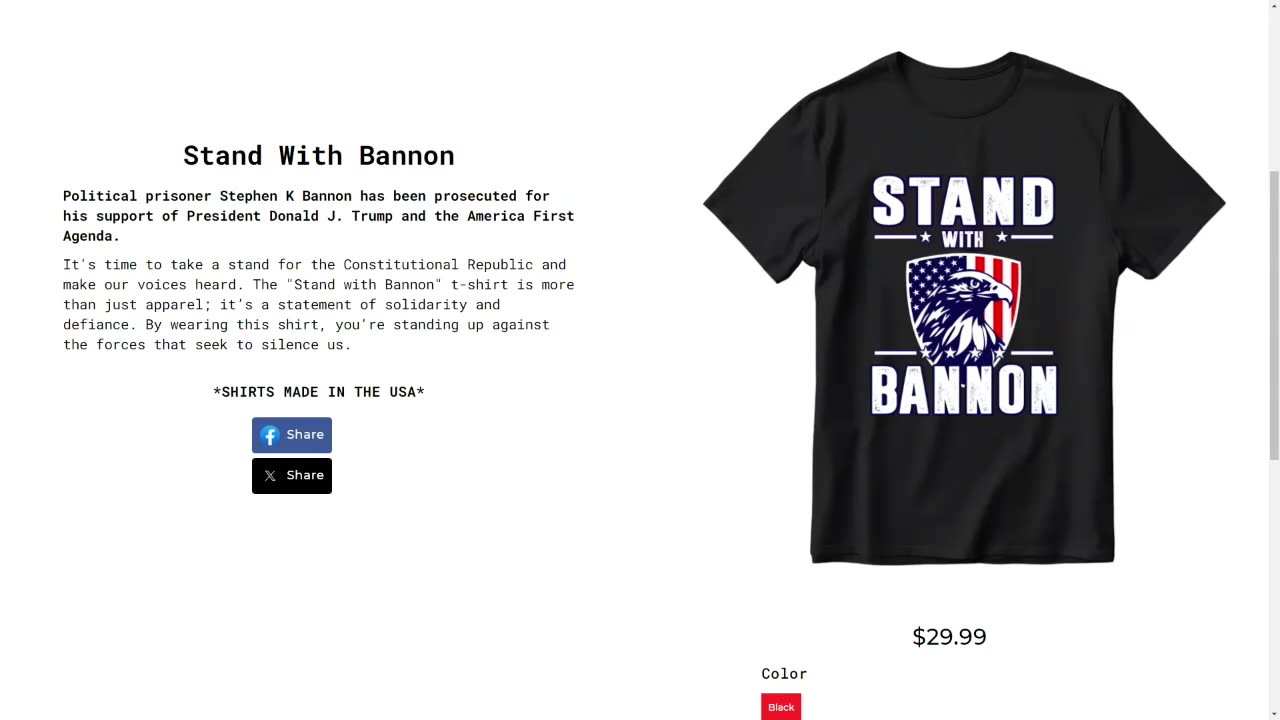Click the "Stand With Bannon" page heading

click(318, 156)
